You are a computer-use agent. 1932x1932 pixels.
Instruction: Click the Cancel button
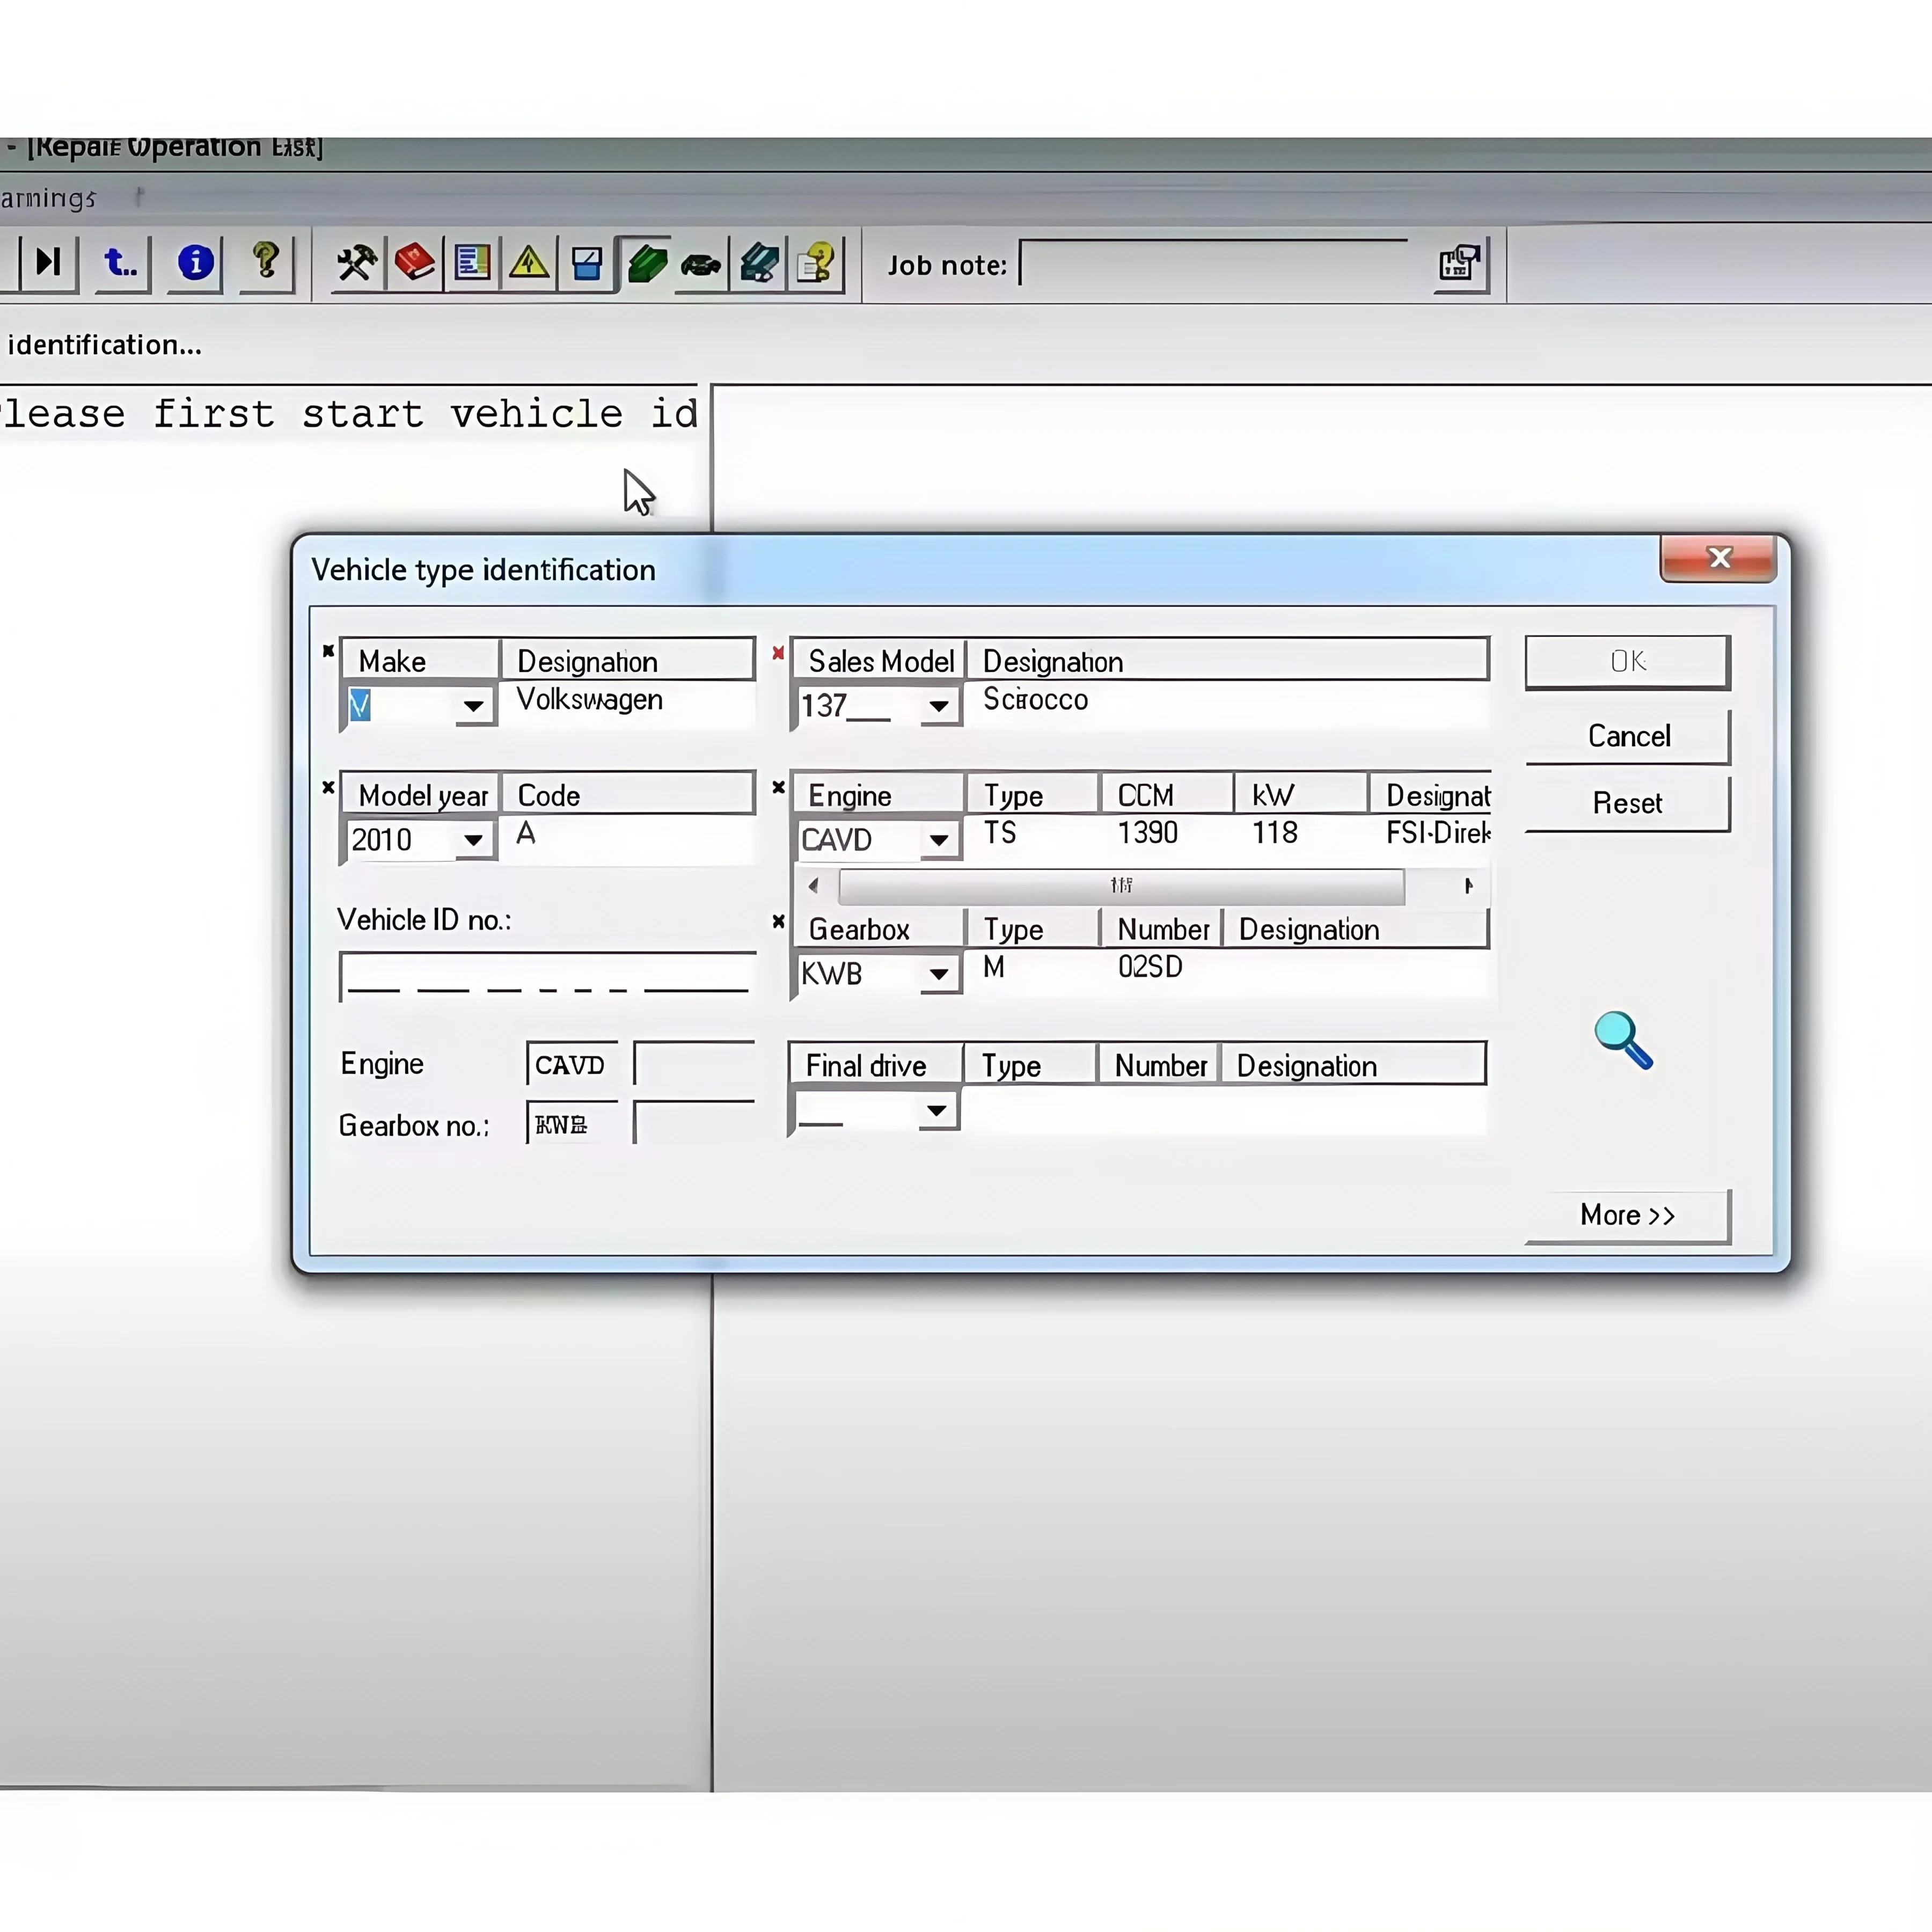pyautogui.click(x=1628, y=736)
